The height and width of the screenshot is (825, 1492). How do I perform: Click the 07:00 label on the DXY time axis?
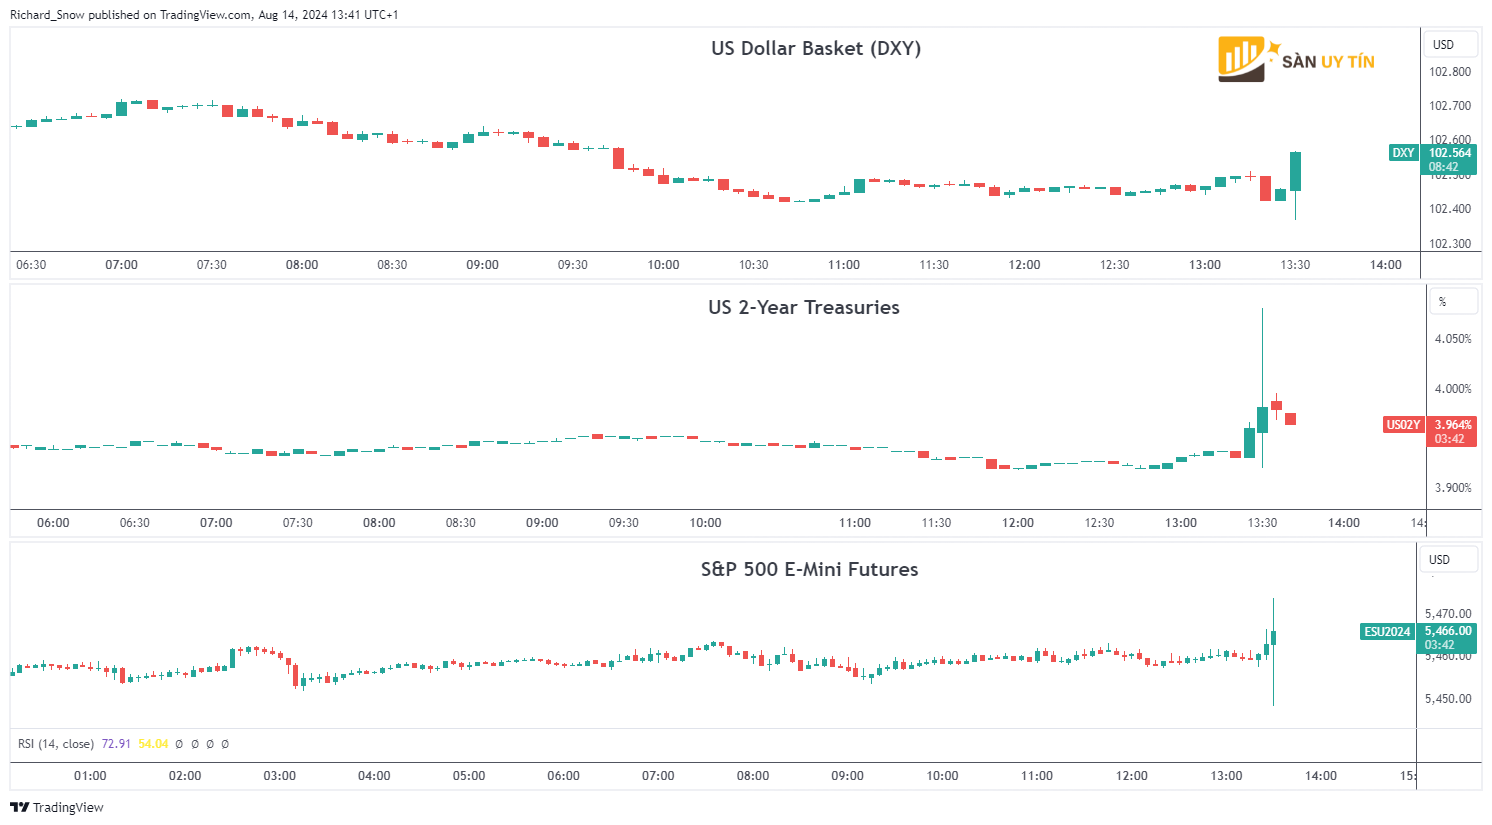pos(121,265)
